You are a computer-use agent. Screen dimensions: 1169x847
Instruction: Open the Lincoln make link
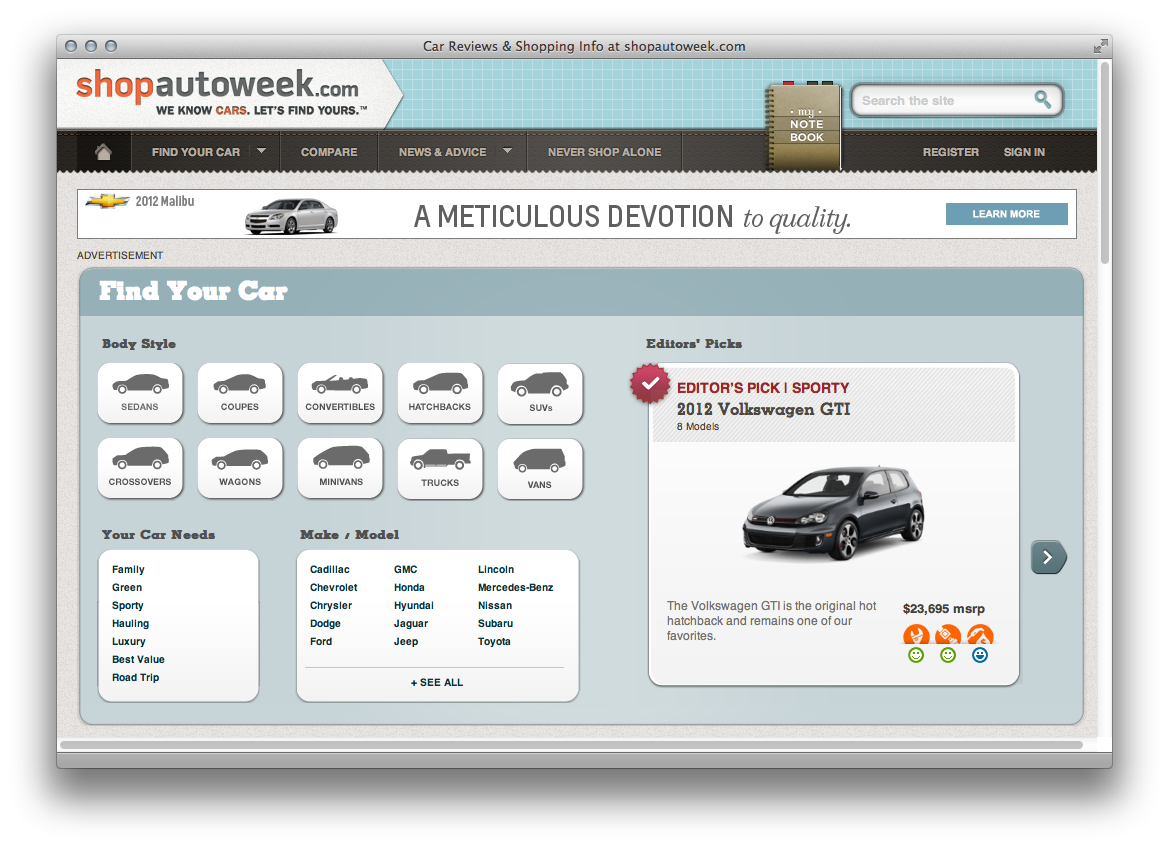point(496,570)
